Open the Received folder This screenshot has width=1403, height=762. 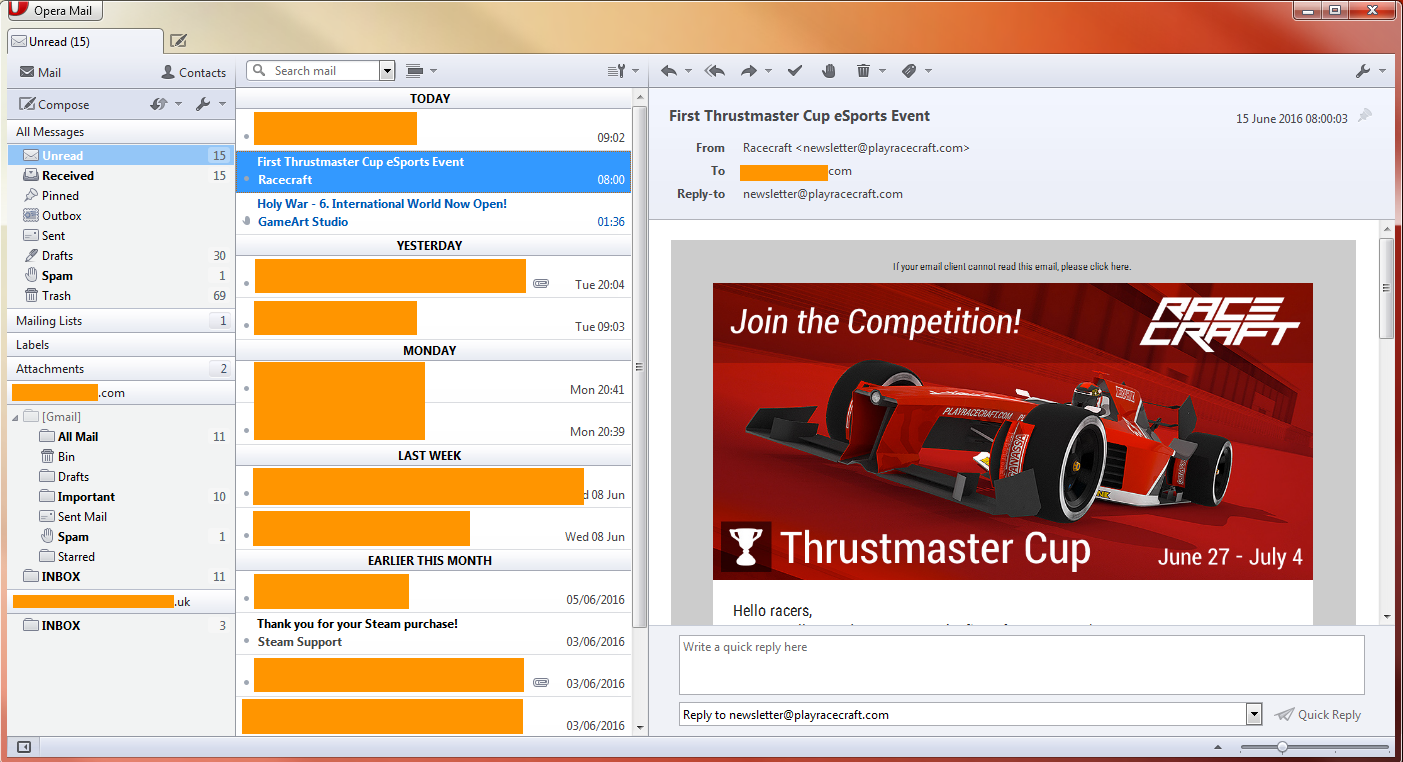120,176
